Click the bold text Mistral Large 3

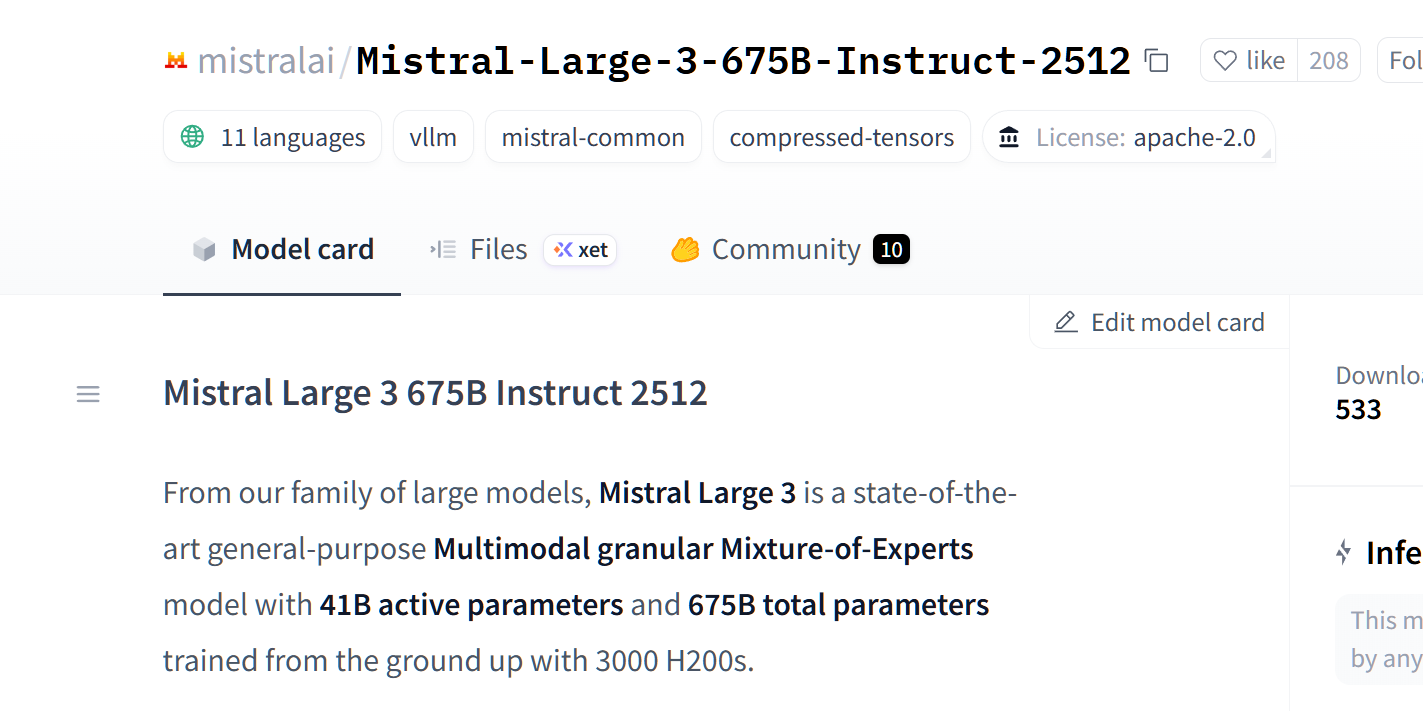pyautogui.click(x=697, y=493)
